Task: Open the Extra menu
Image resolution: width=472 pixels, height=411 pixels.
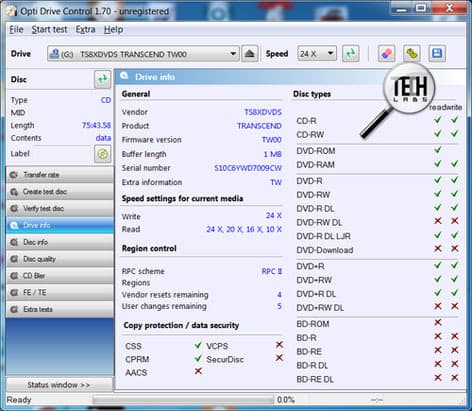Action: 85,29
